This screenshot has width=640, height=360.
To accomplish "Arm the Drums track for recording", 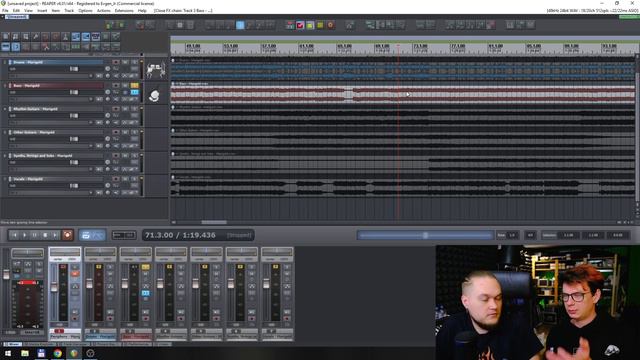I will click(116, 62).
